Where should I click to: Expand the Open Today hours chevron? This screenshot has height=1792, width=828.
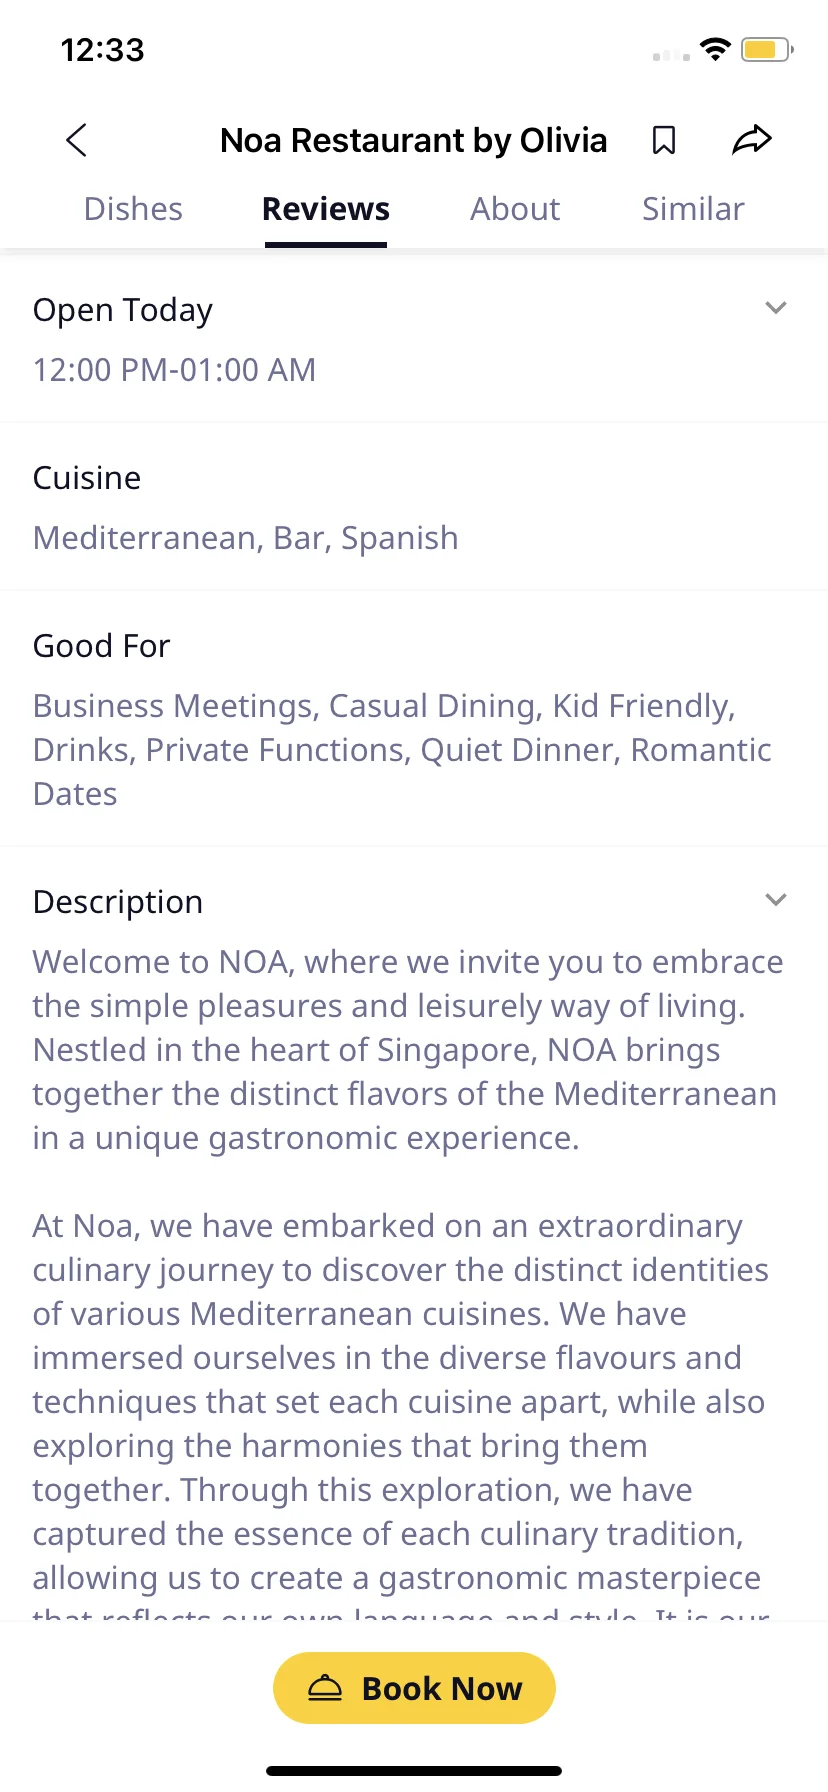776,308
